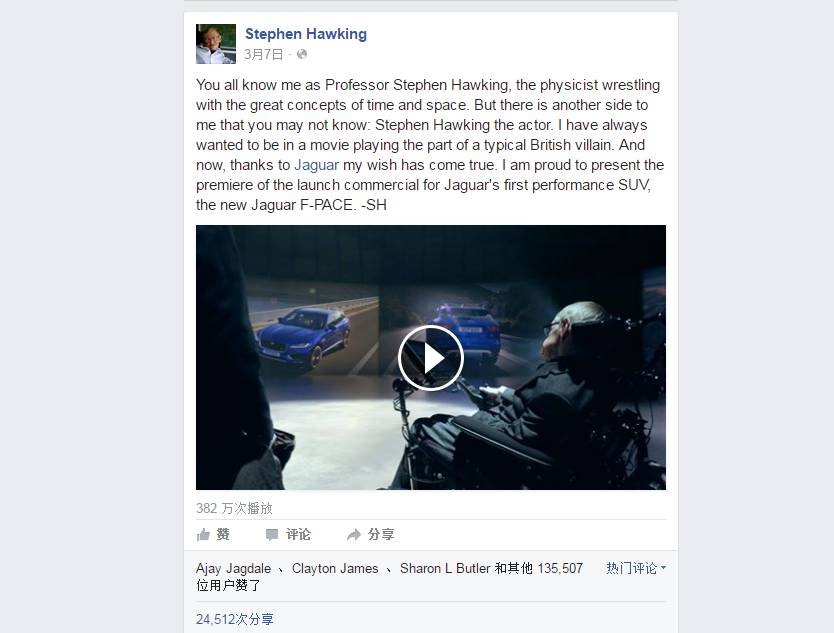Image resolution: width=834 pixels, height=633 pixels.
Task: Open the Stephen Hawking profile name link
Action: tap(306, 34)
